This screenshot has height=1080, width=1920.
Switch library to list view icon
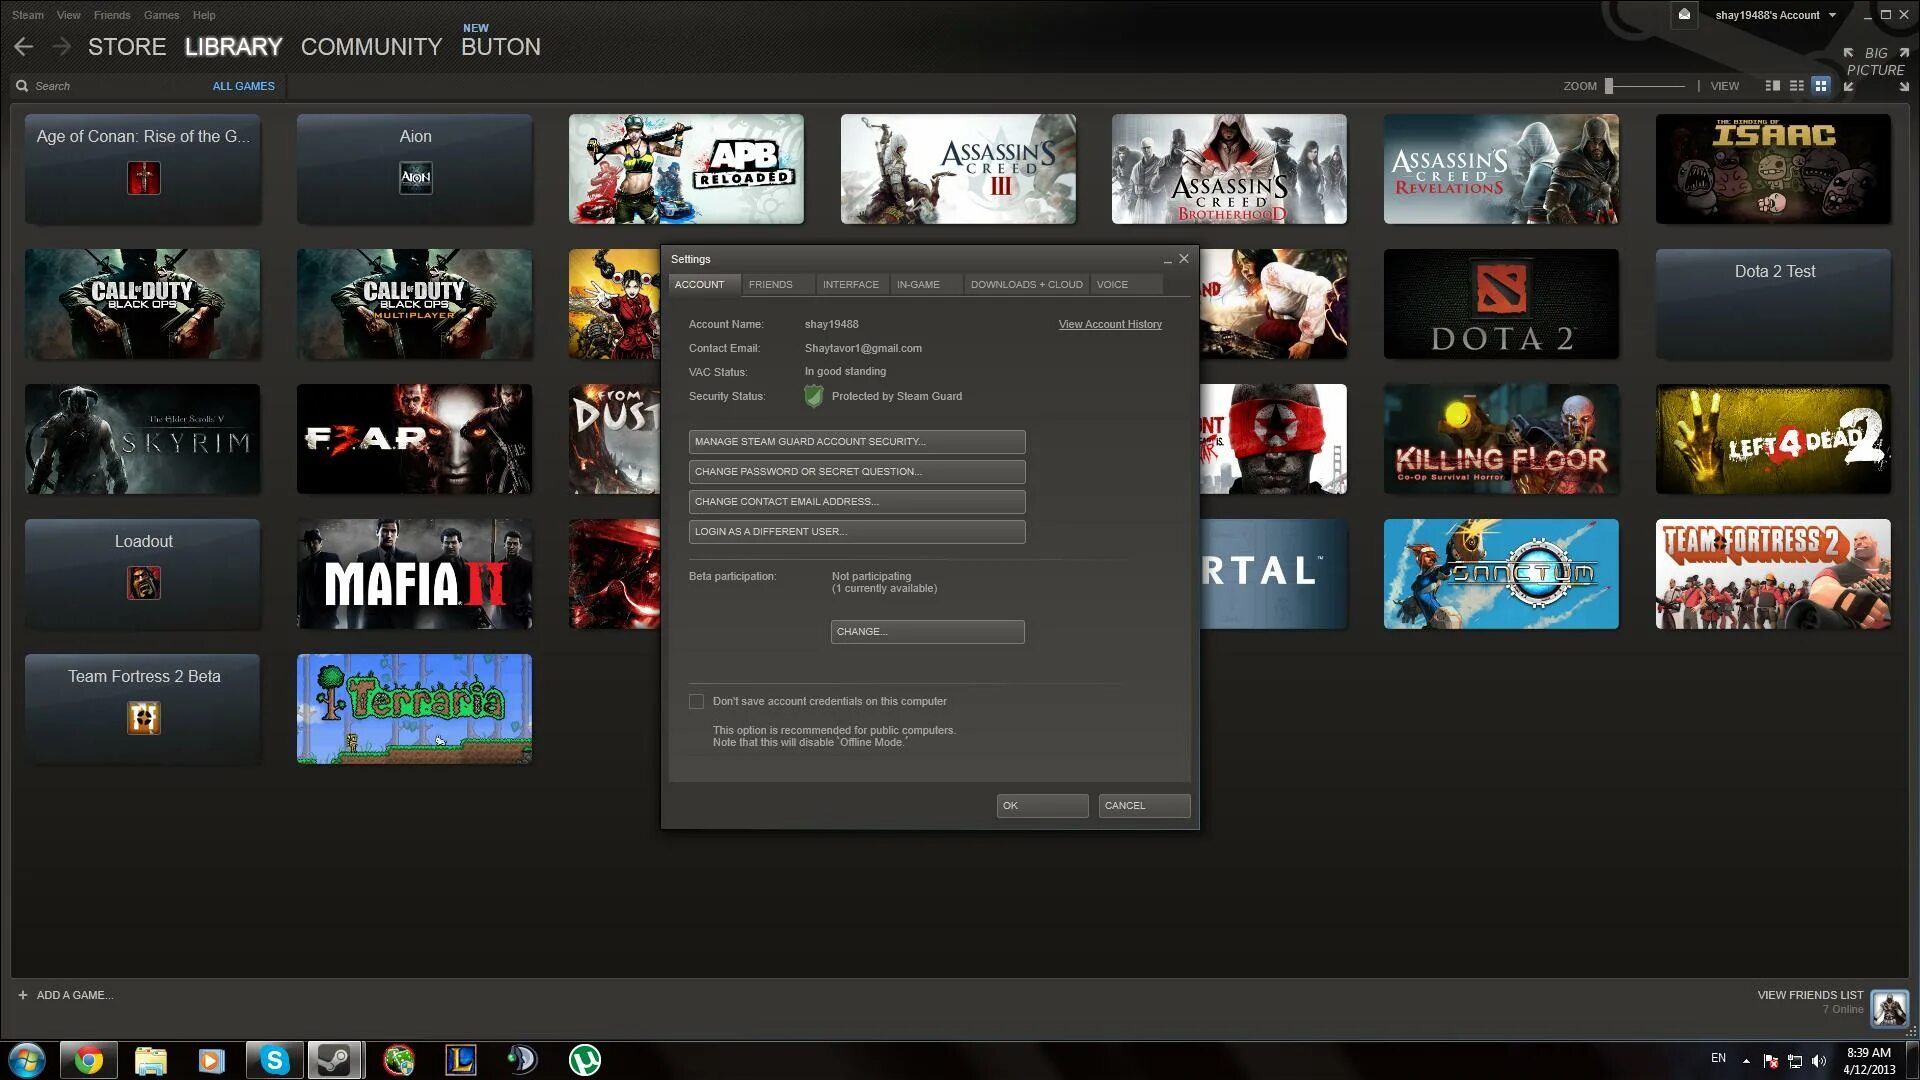point(1797,86)
